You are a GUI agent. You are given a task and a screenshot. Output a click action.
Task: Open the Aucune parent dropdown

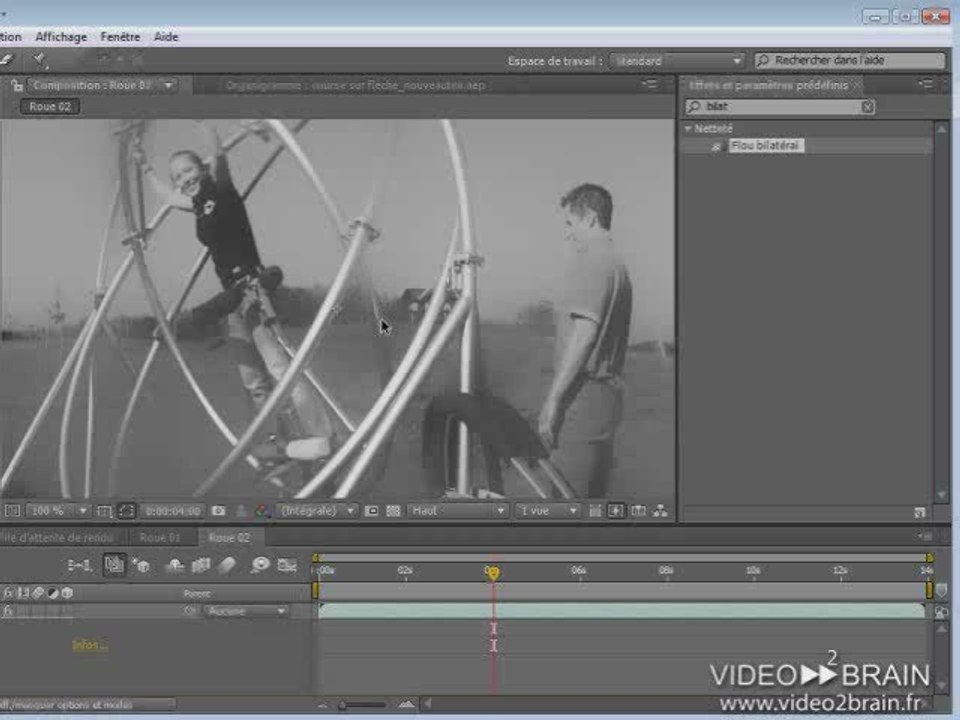tap(246, 610)
